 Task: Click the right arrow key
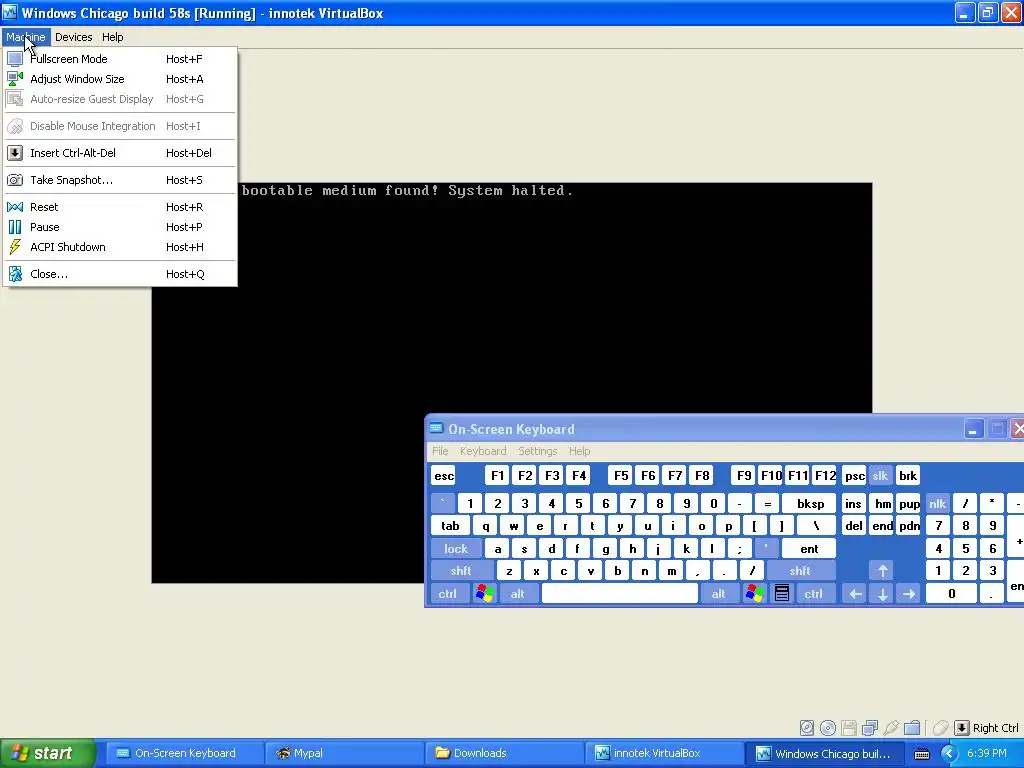click(909, 594)
